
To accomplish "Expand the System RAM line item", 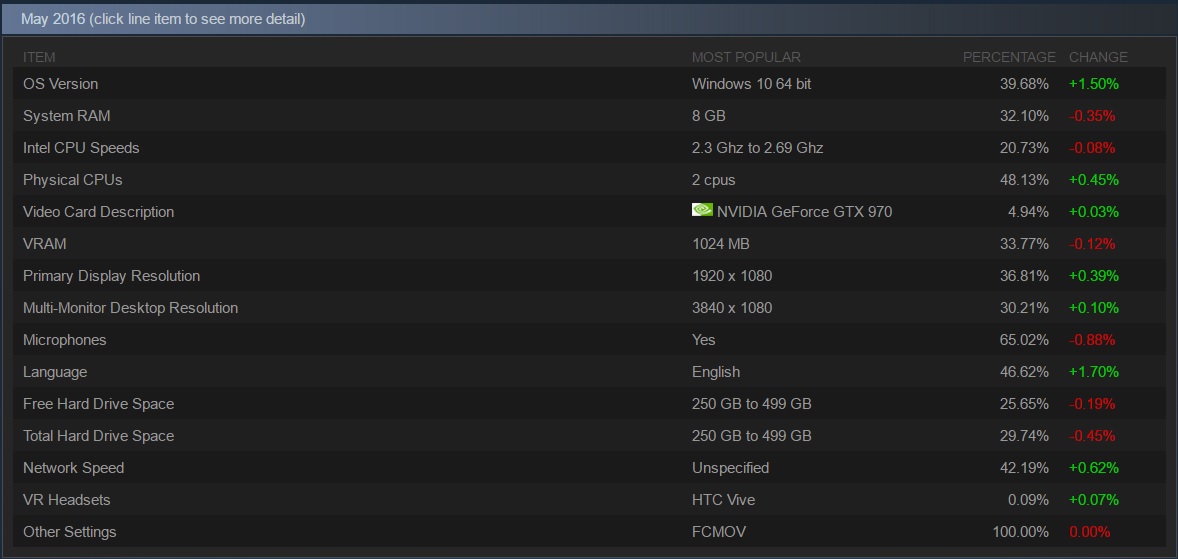I will pos(67,116).
